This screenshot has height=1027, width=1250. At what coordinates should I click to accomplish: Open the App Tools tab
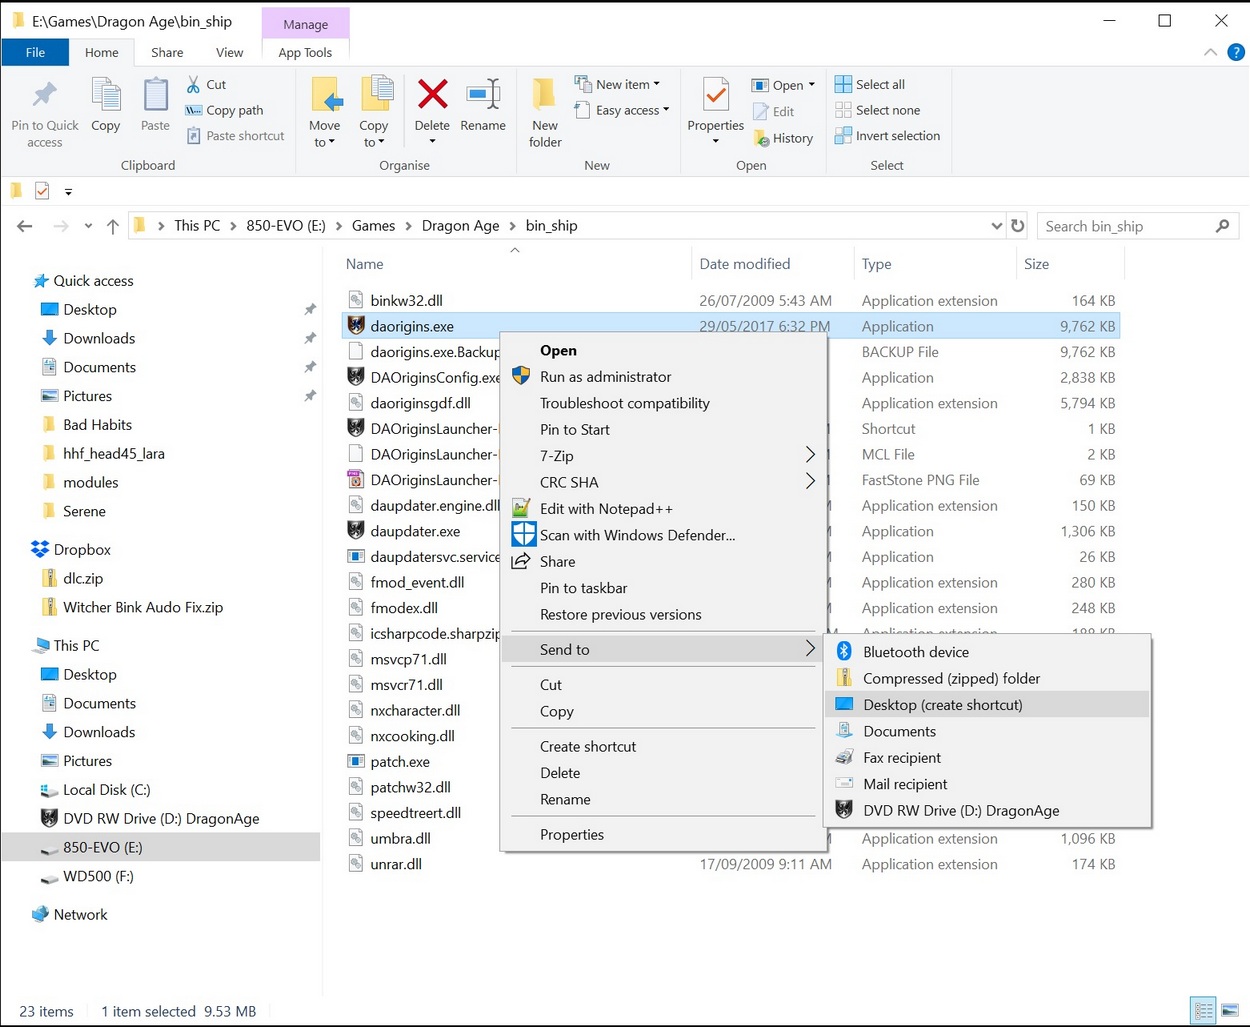[305, 52]
